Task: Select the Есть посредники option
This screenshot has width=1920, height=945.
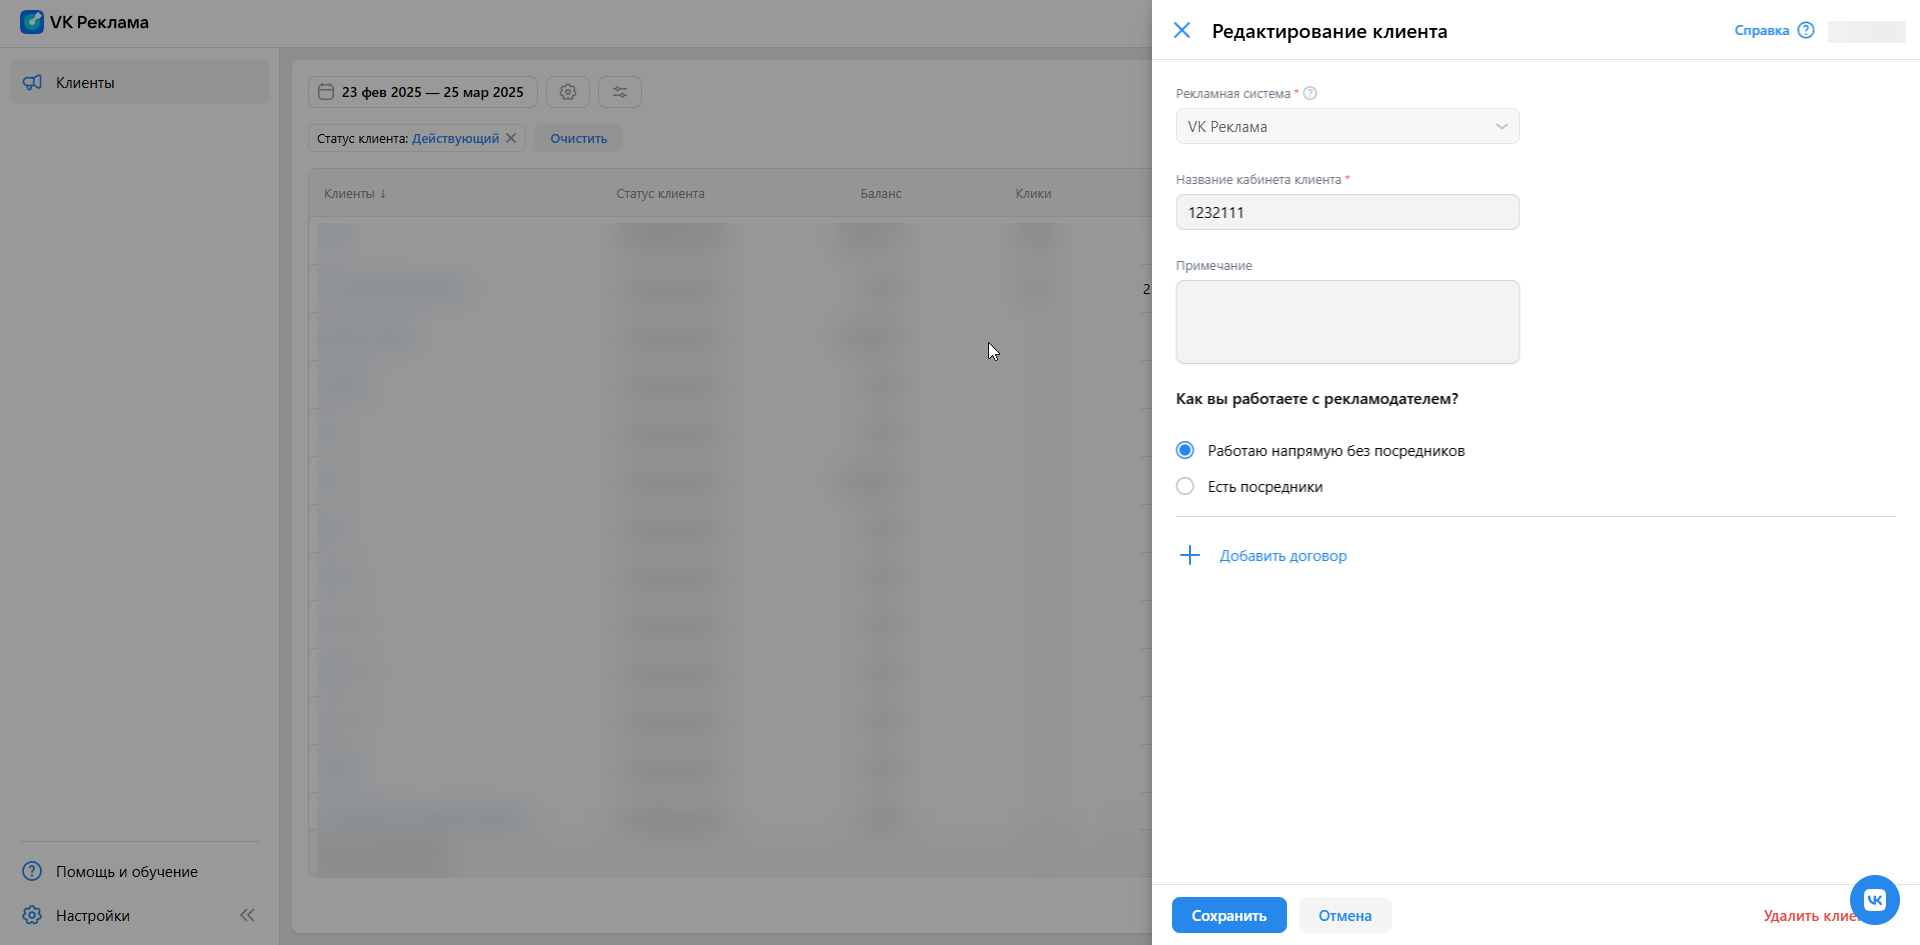Action: click(1185, 486)
